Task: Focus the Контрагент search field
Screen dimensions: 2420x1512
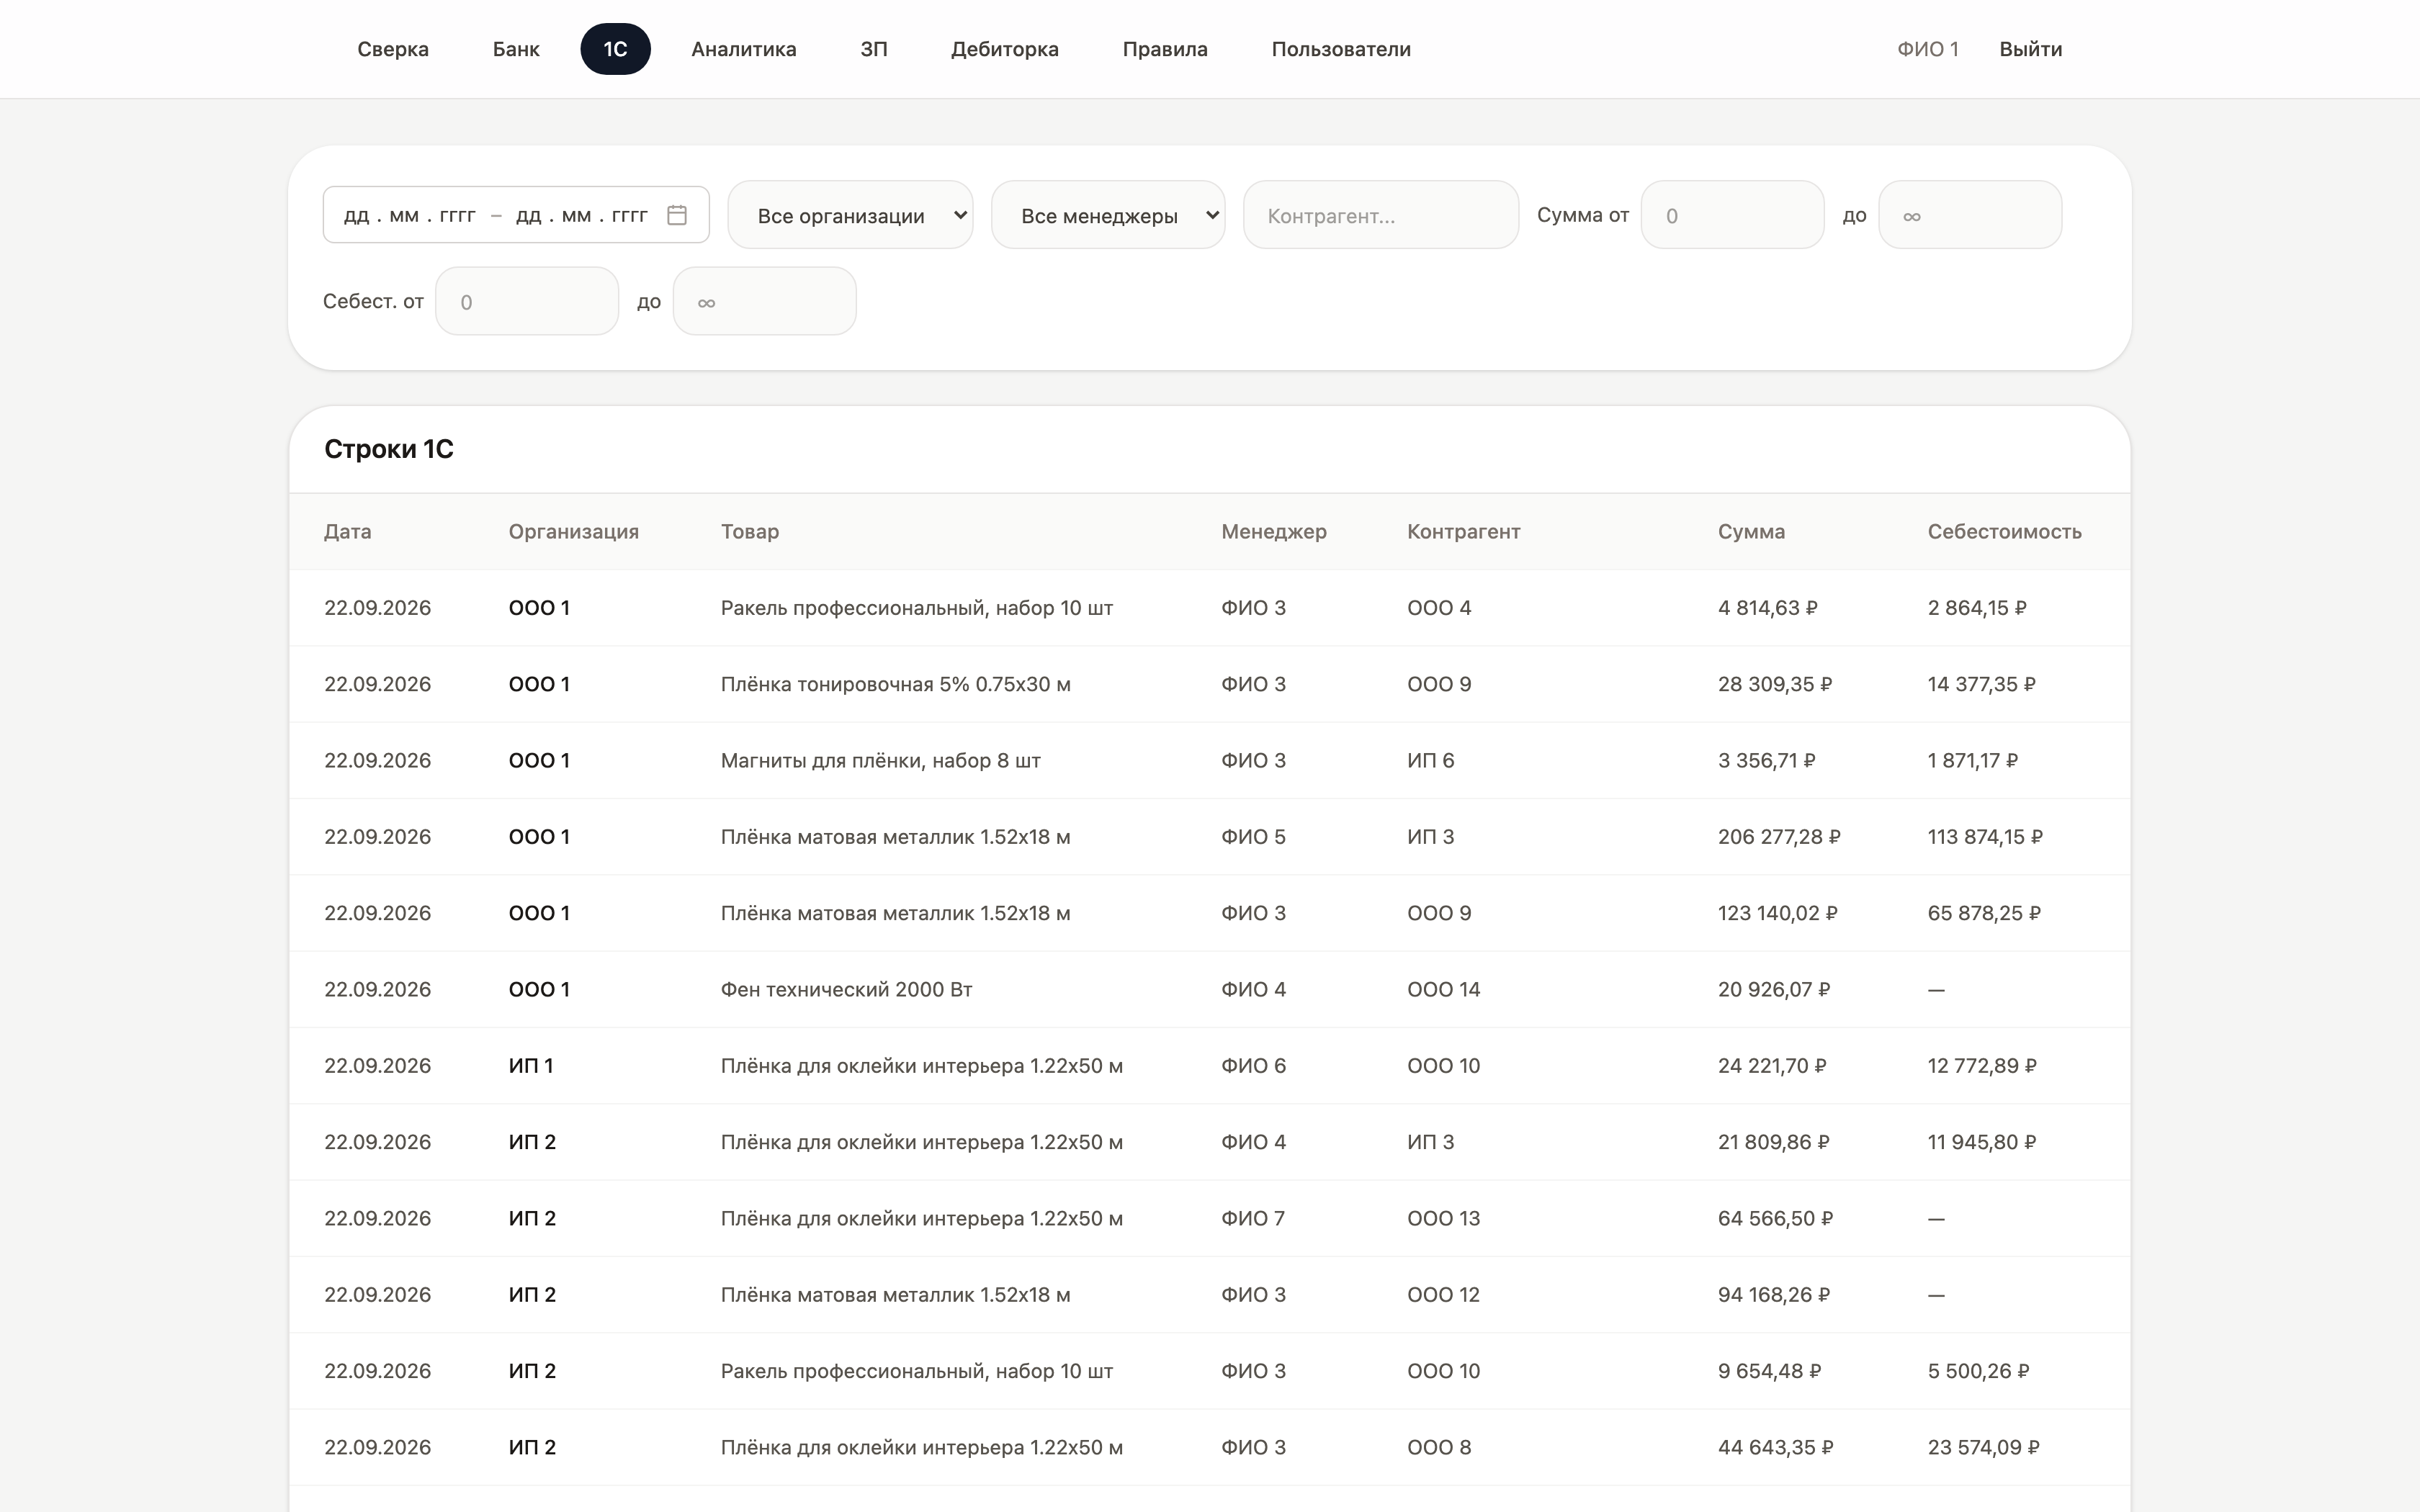Action: pos(1381,215)
